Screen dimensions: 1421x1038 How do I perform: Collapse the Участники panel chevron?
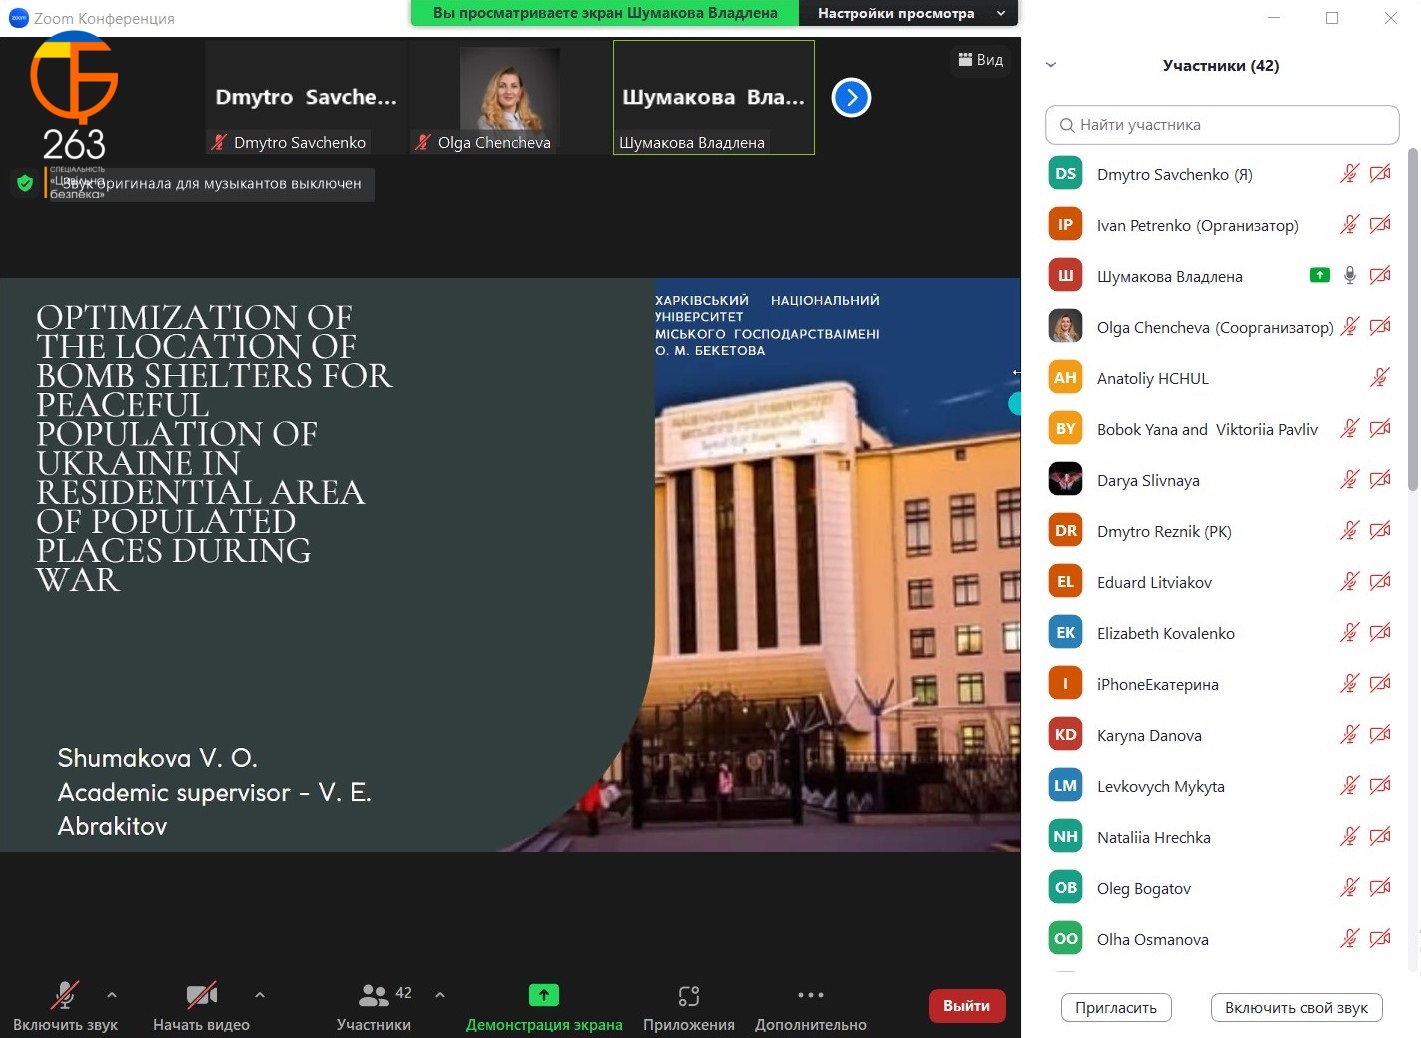point(1050,66)
